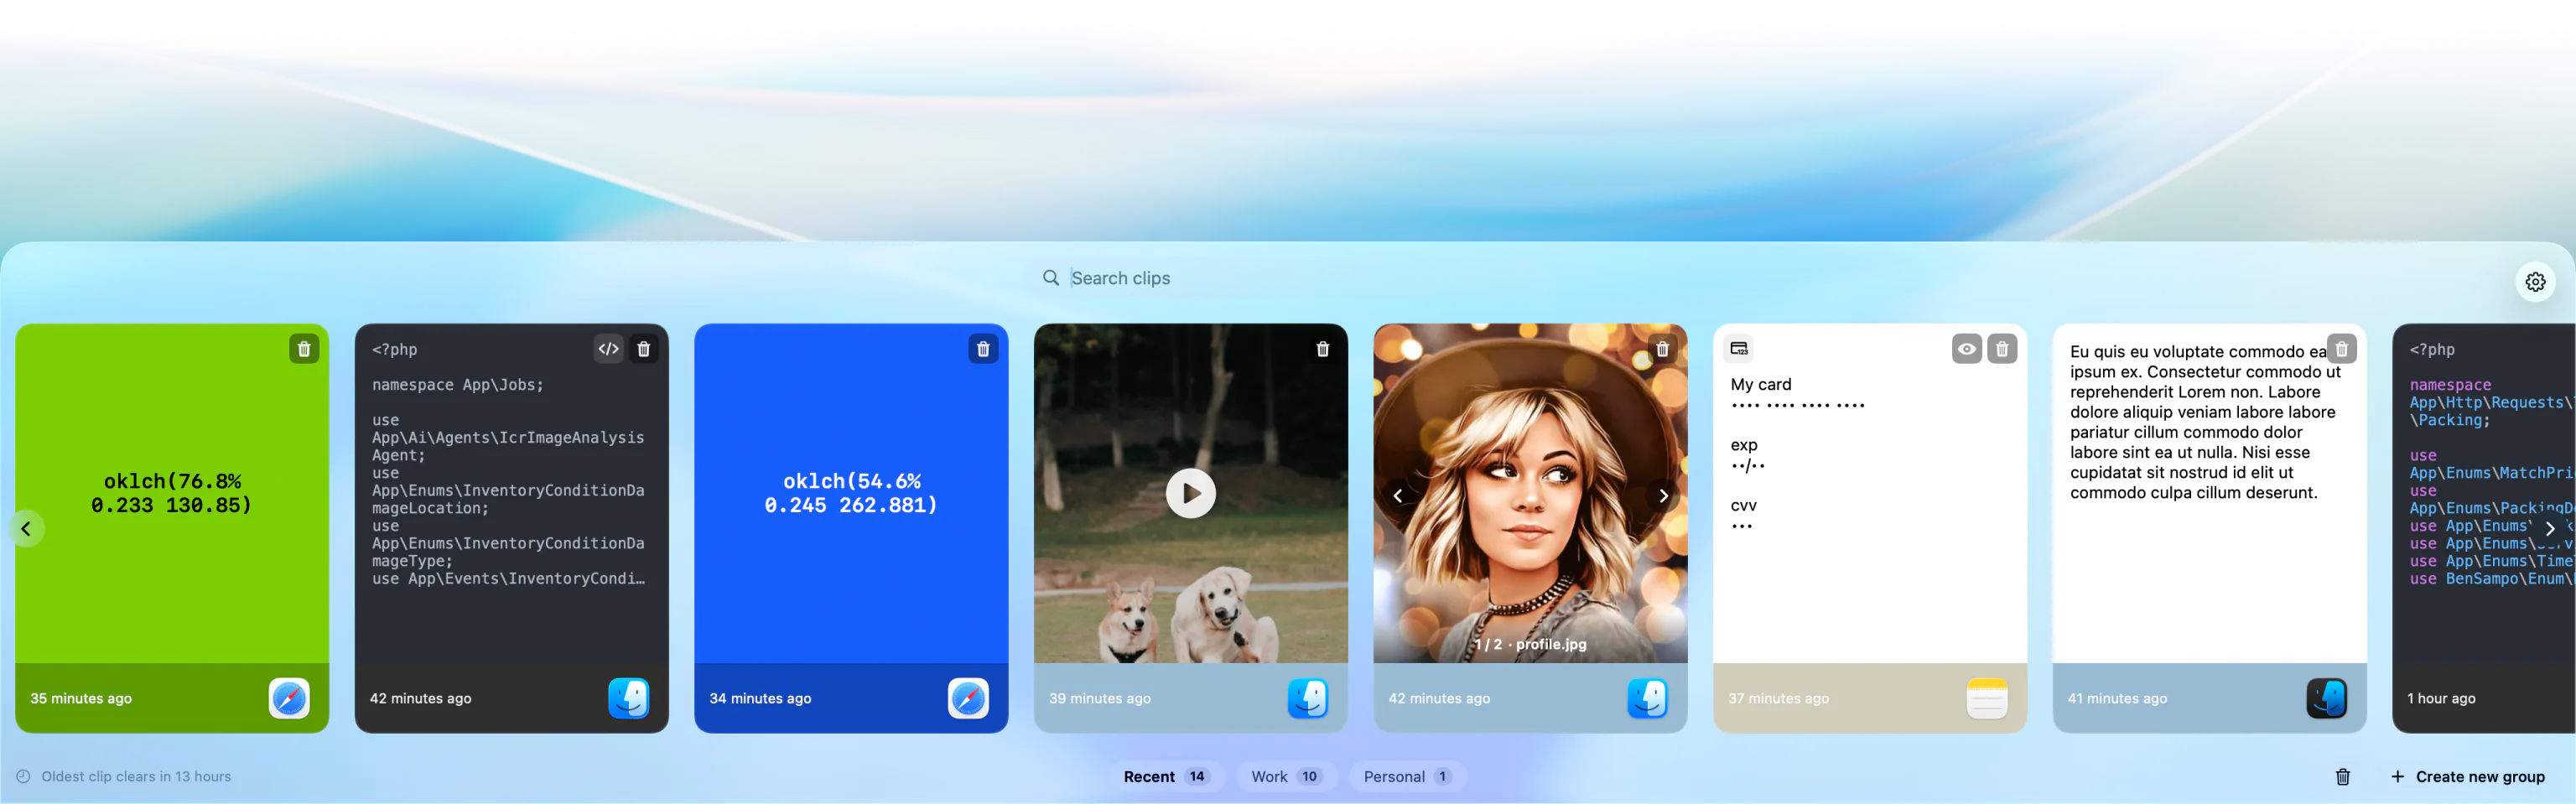Click the "My card" label
The width and height of the screenshot is (2576, 804).
[x=1761, y=384]
